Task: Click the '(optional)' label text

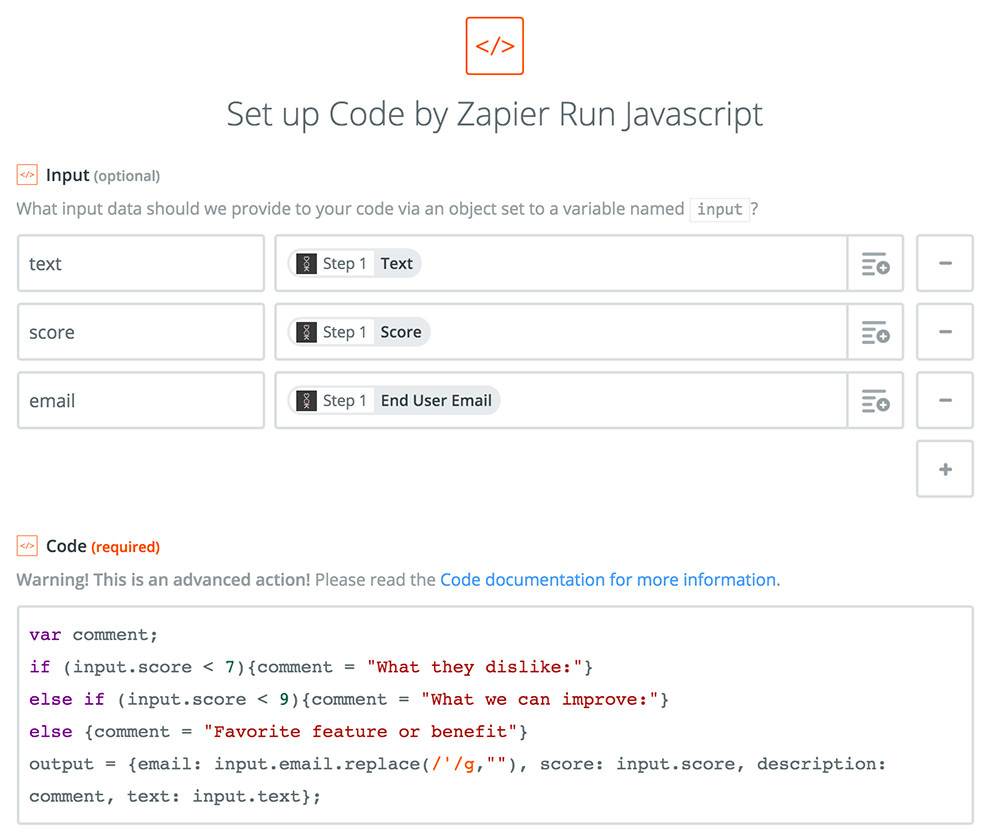Action: (127, 176)
